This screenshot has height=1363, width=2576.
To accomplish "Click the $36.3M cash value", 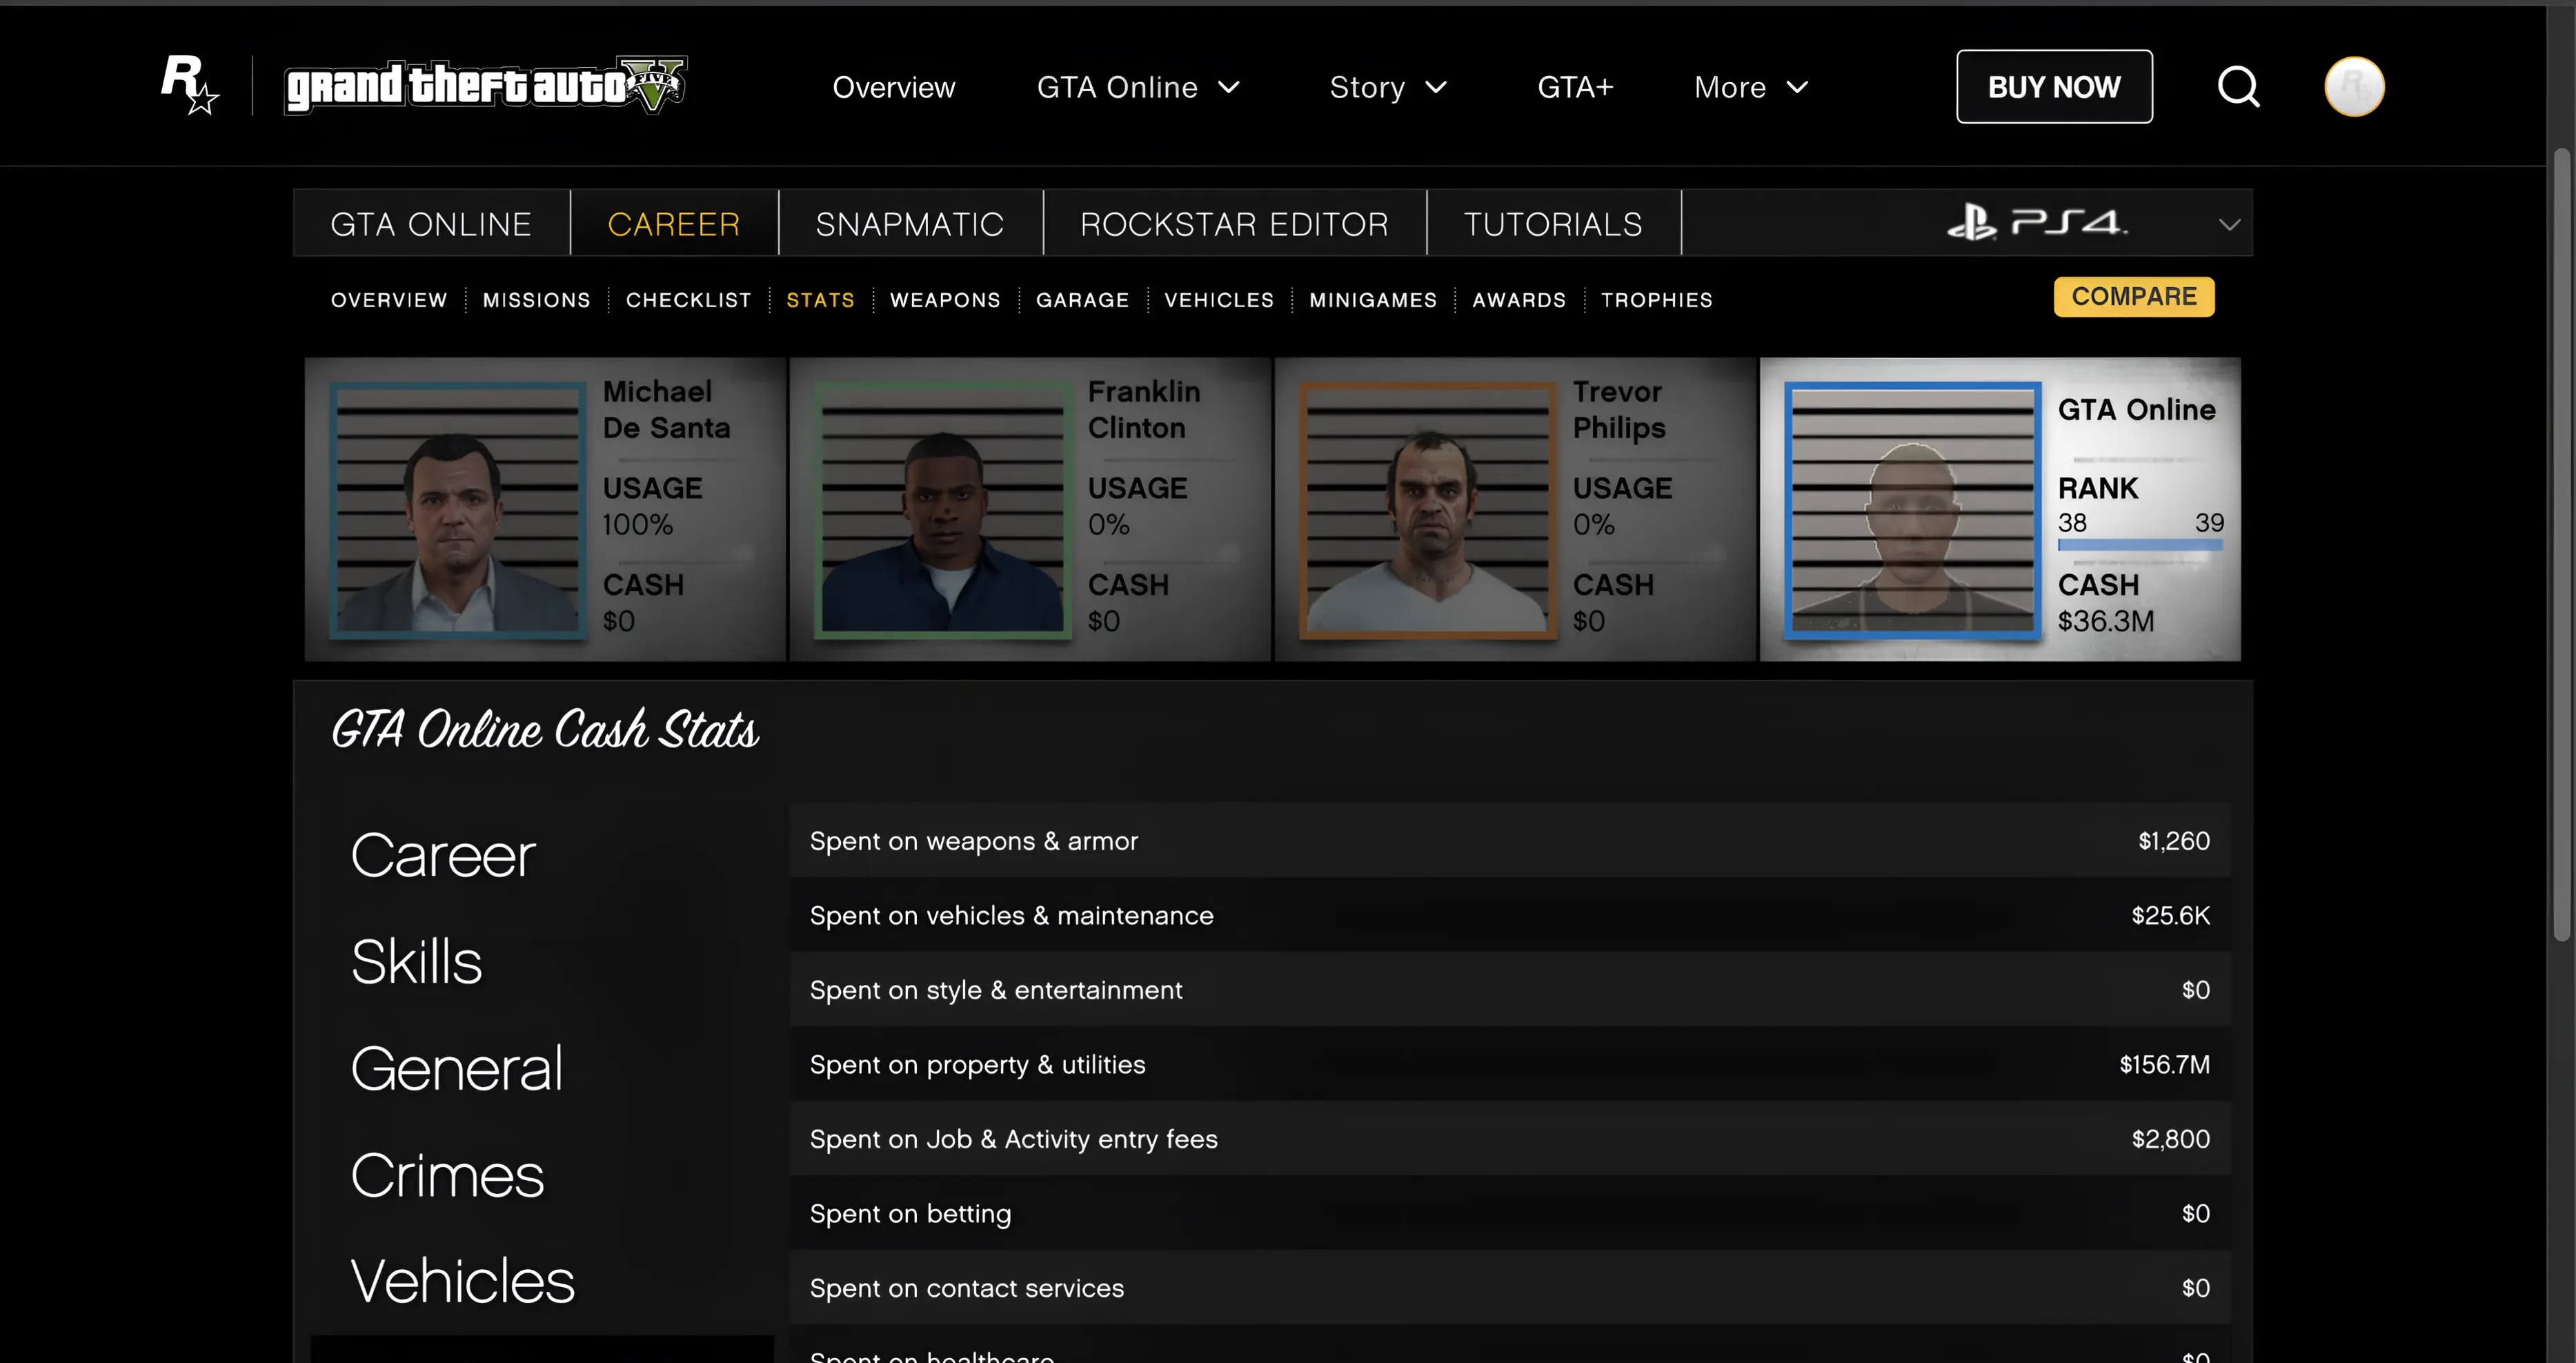I will point(2106,621).
